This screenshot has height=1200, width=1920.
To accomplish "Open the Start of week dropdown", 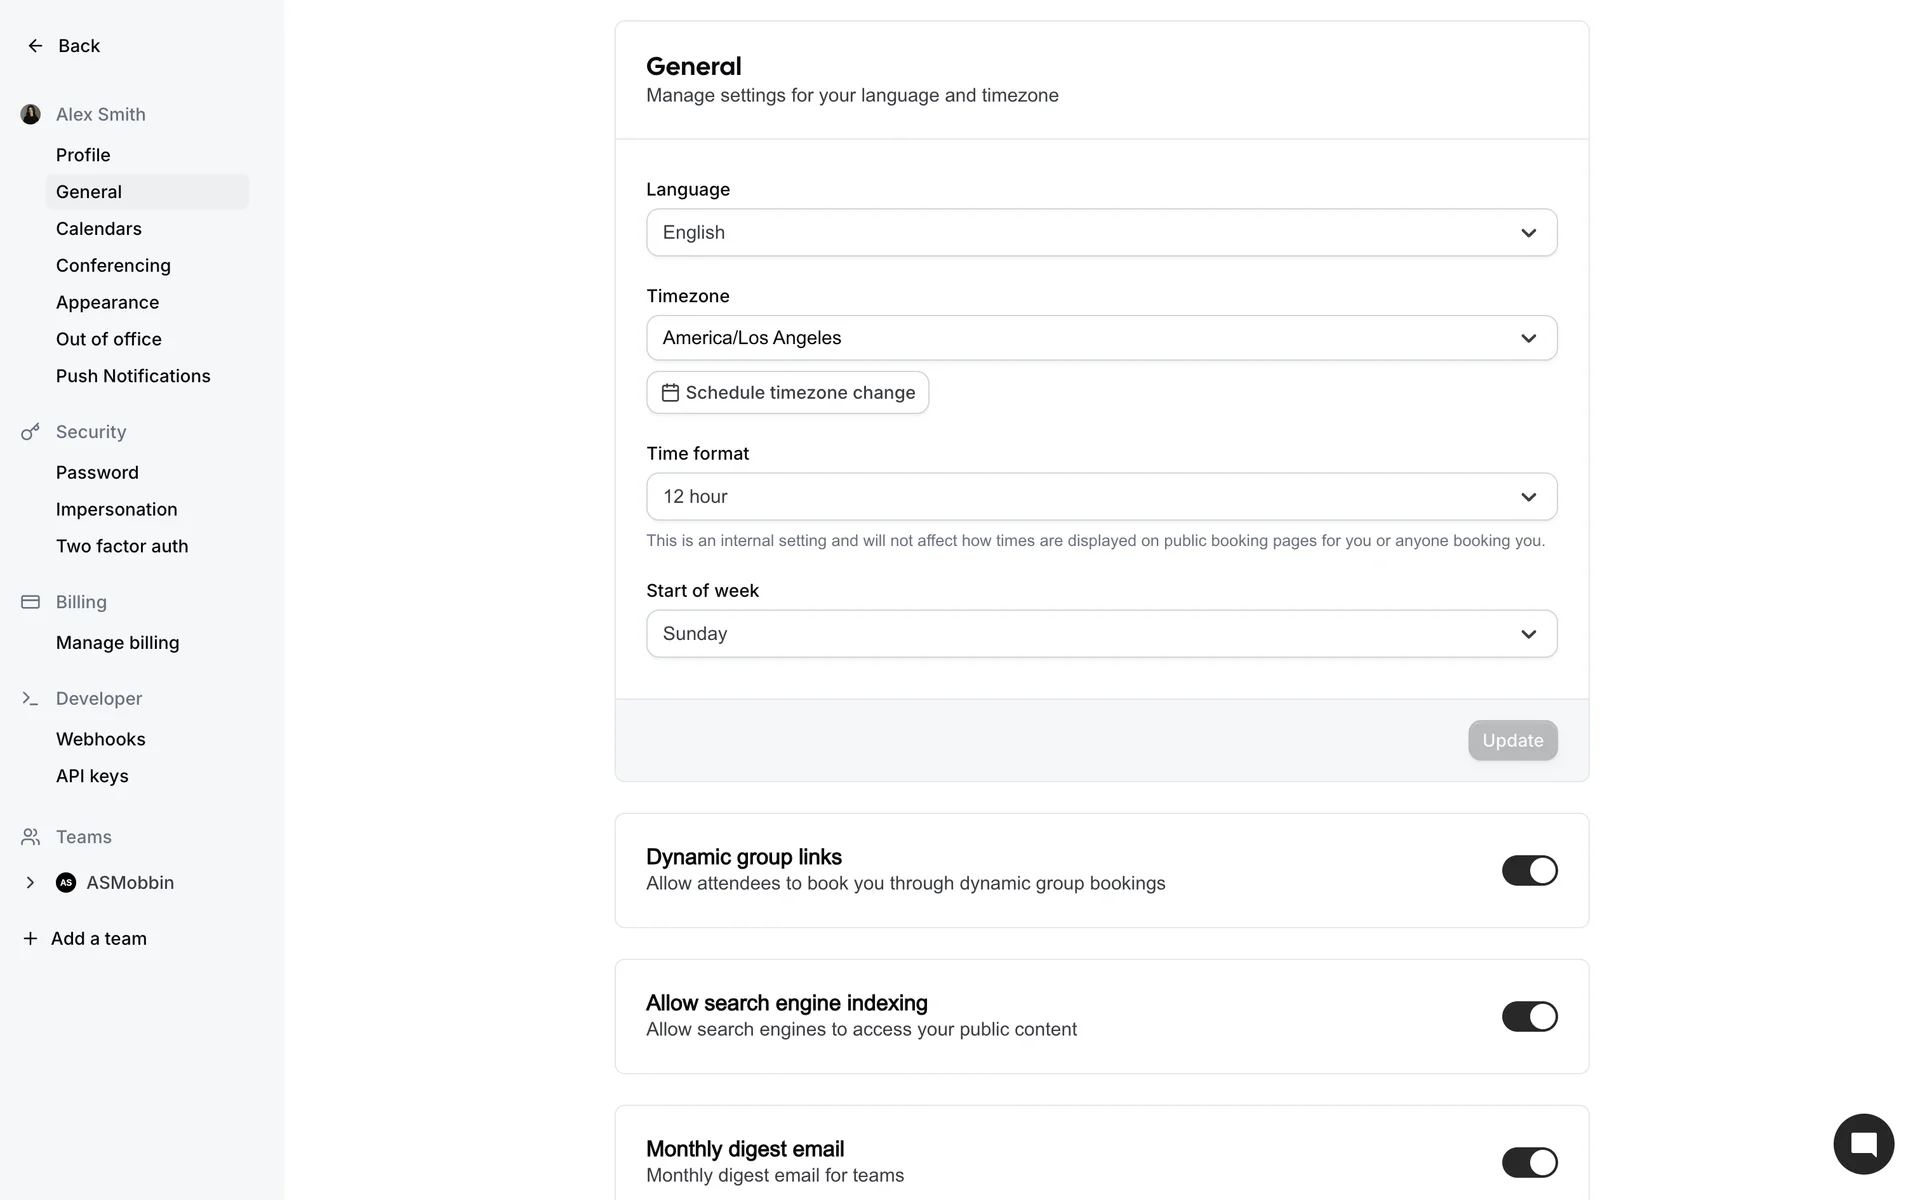I will click(1101, 634).
